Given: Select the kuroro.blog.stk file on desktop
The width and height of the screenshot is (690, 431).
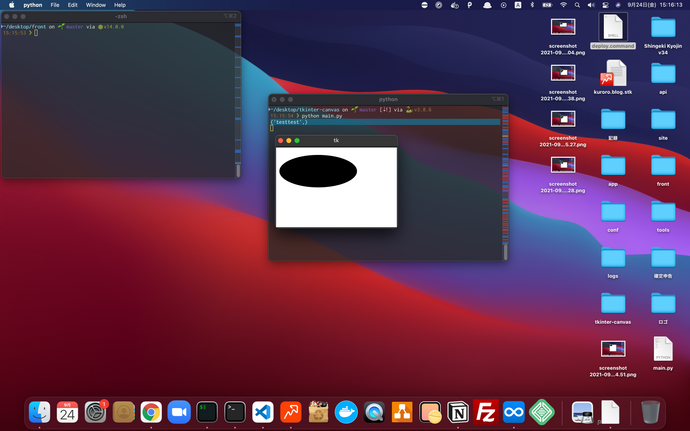Looking at the screenshot, I should point(613,77).
